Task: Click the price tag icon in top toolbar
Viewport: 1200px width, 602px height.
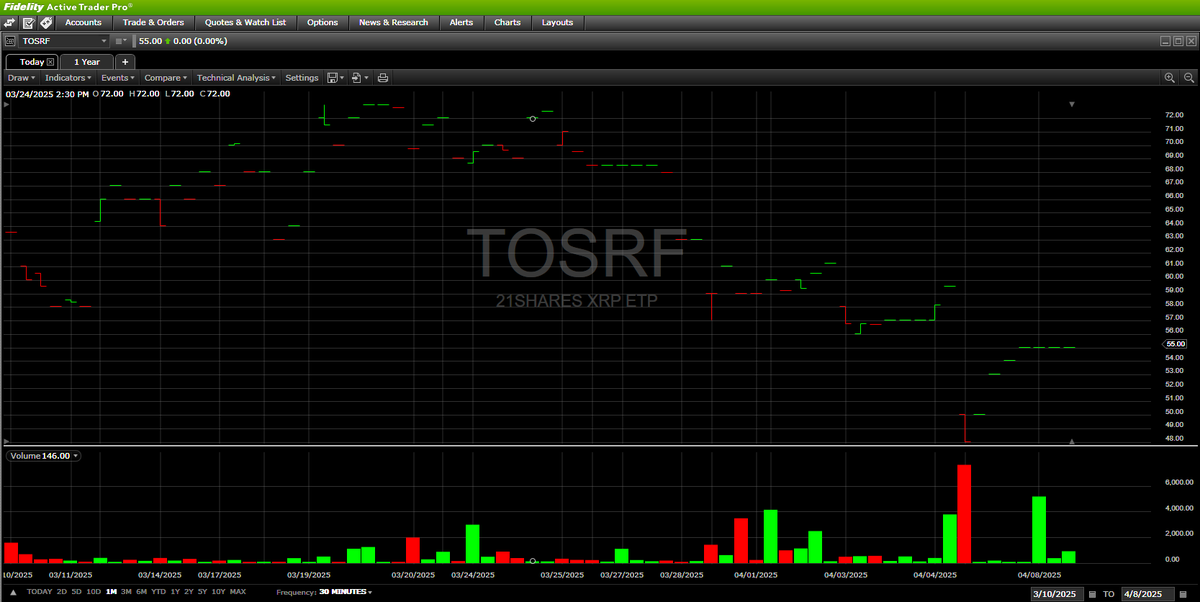Action: [x=46, y=22]
